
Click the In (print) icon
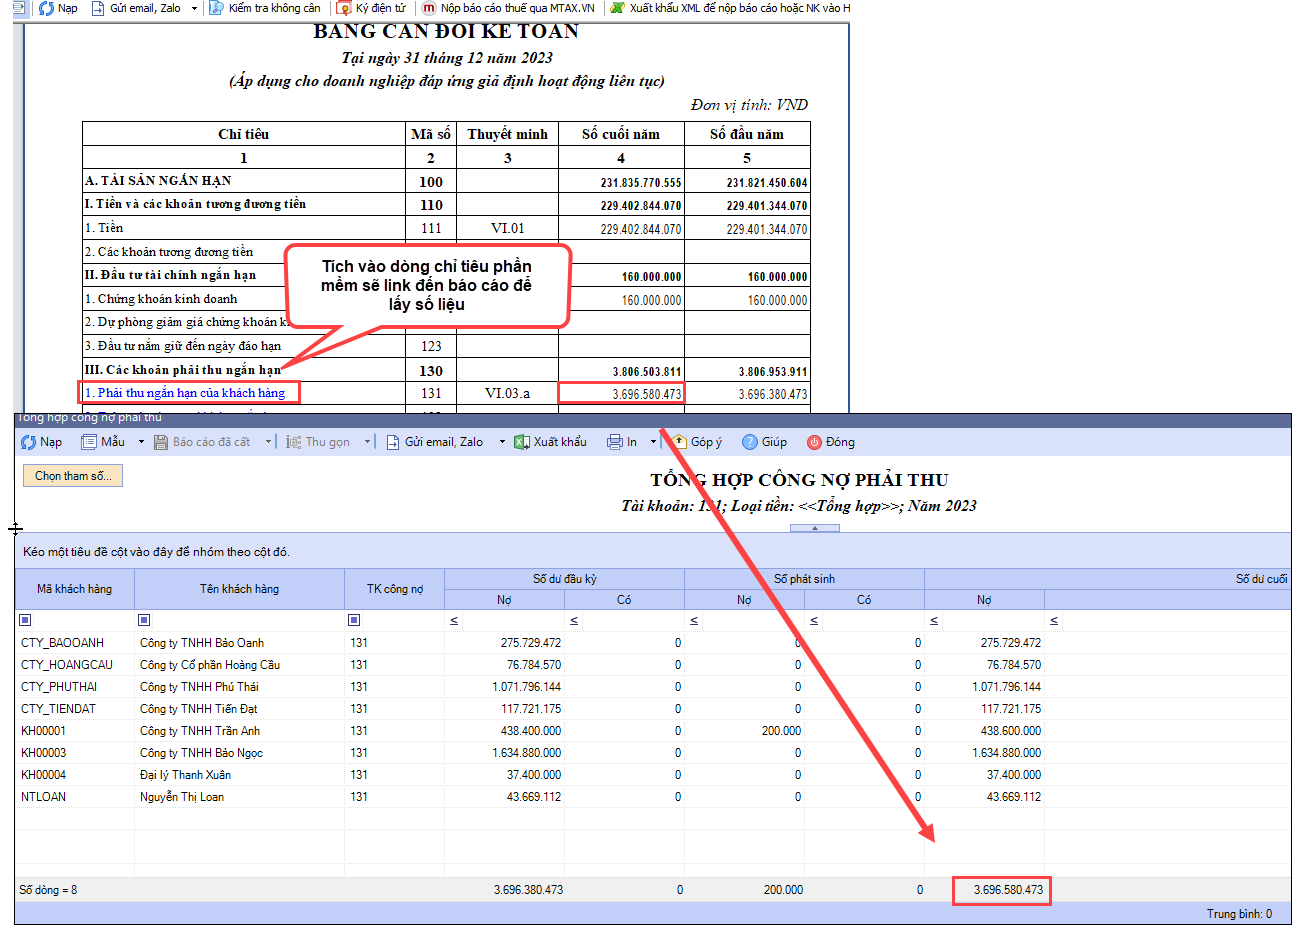(x=615, y=442)
